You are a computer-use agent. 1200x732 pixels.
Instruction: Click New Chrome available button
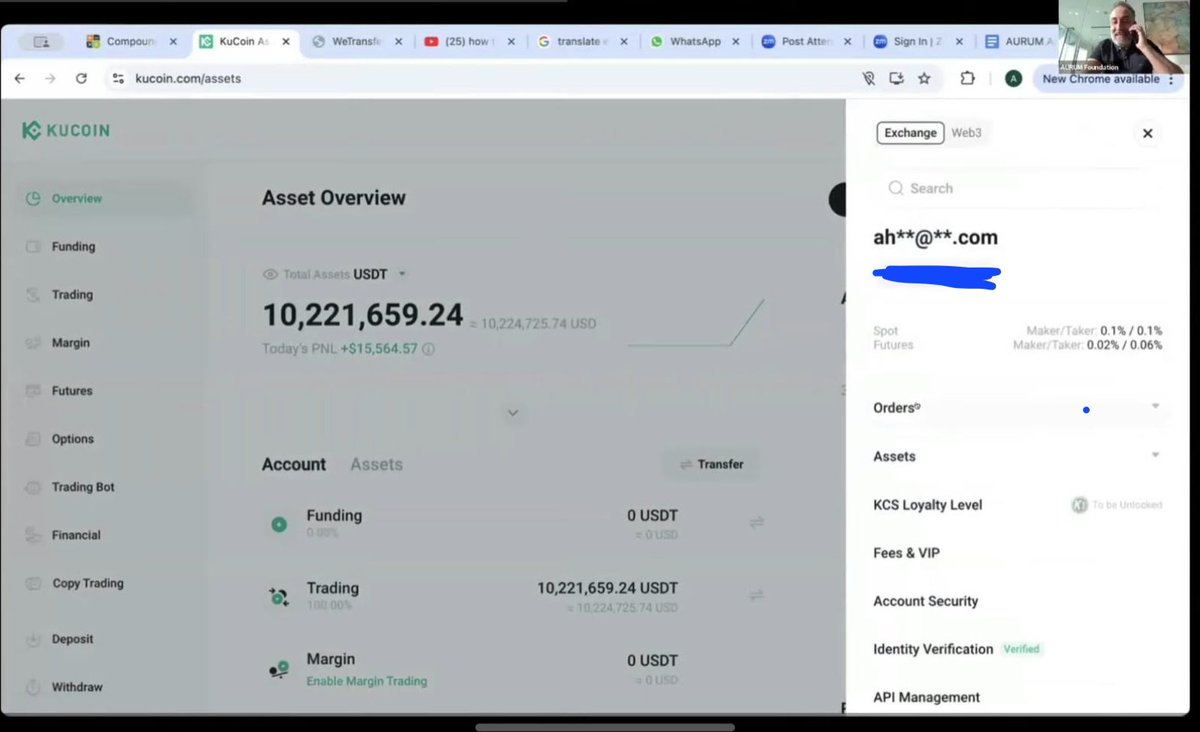point(1106,78)
